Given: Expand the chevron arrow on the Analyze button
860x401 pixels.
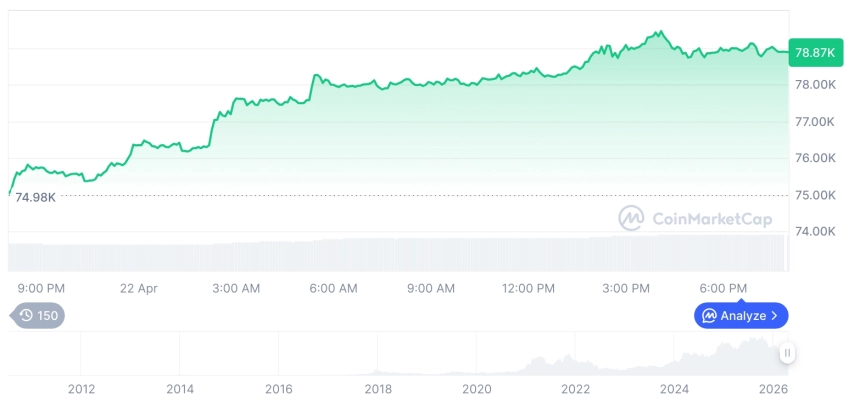Looking at the screenshot, I should 774,316.
